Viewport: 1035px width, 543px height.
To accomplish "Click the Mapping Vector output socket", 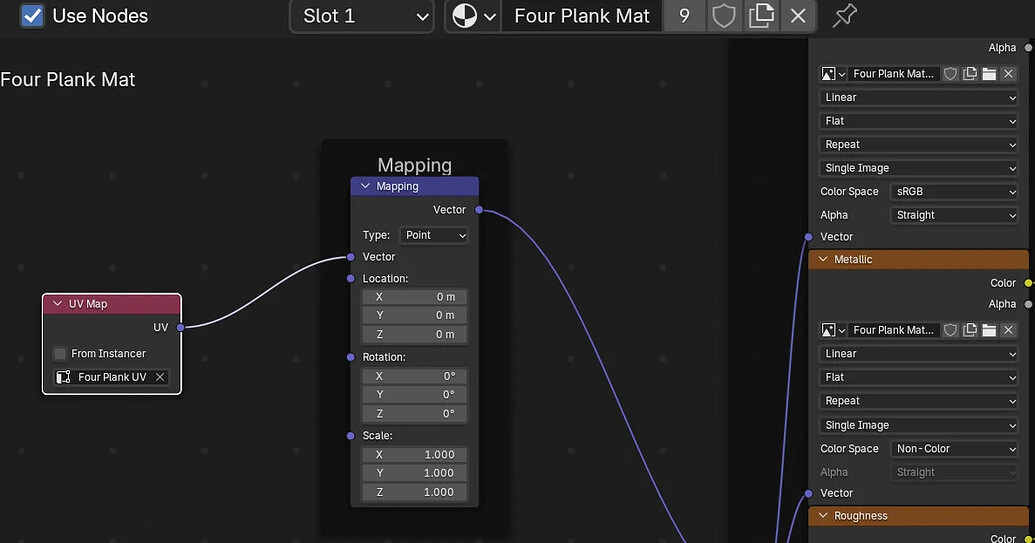I will click(479, 210).
